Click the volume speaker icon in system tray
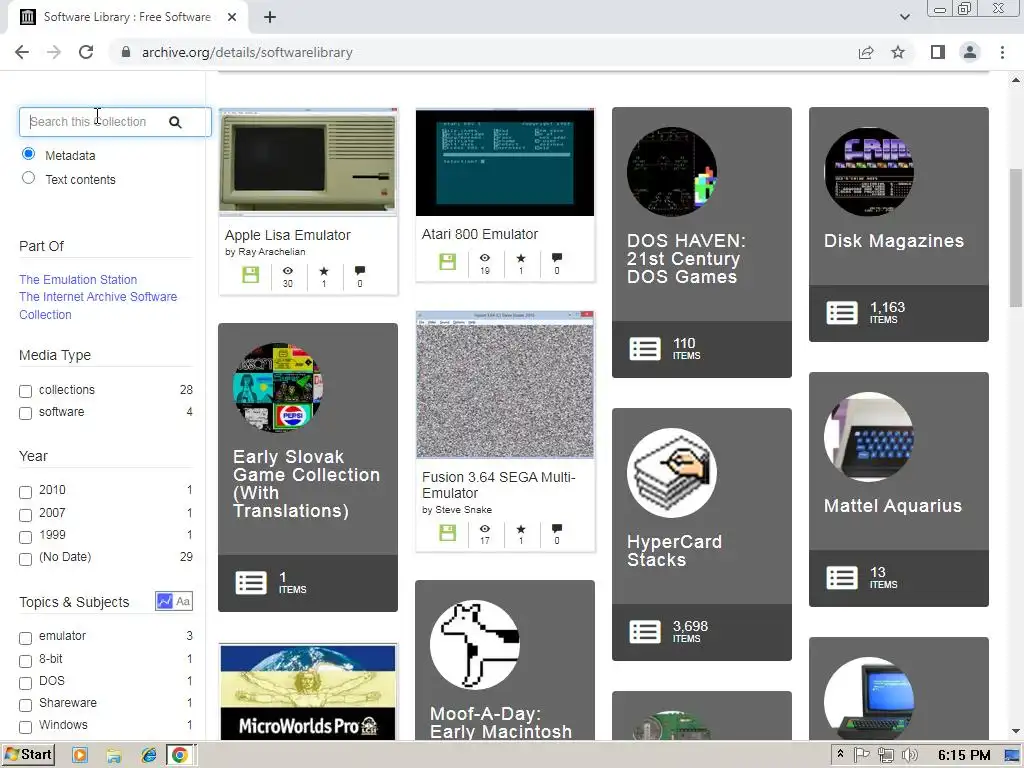1024x768 pixels. (x=908, y=755)
